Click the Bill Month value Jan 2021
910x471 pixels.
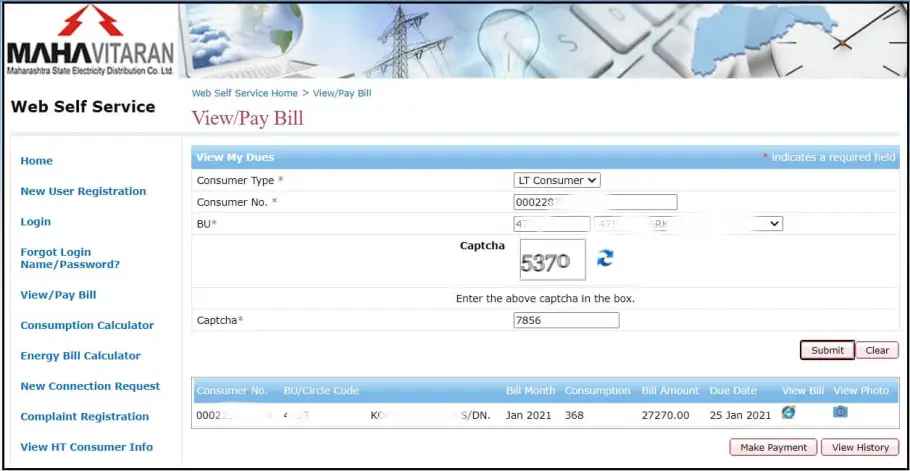pos(531,415)
